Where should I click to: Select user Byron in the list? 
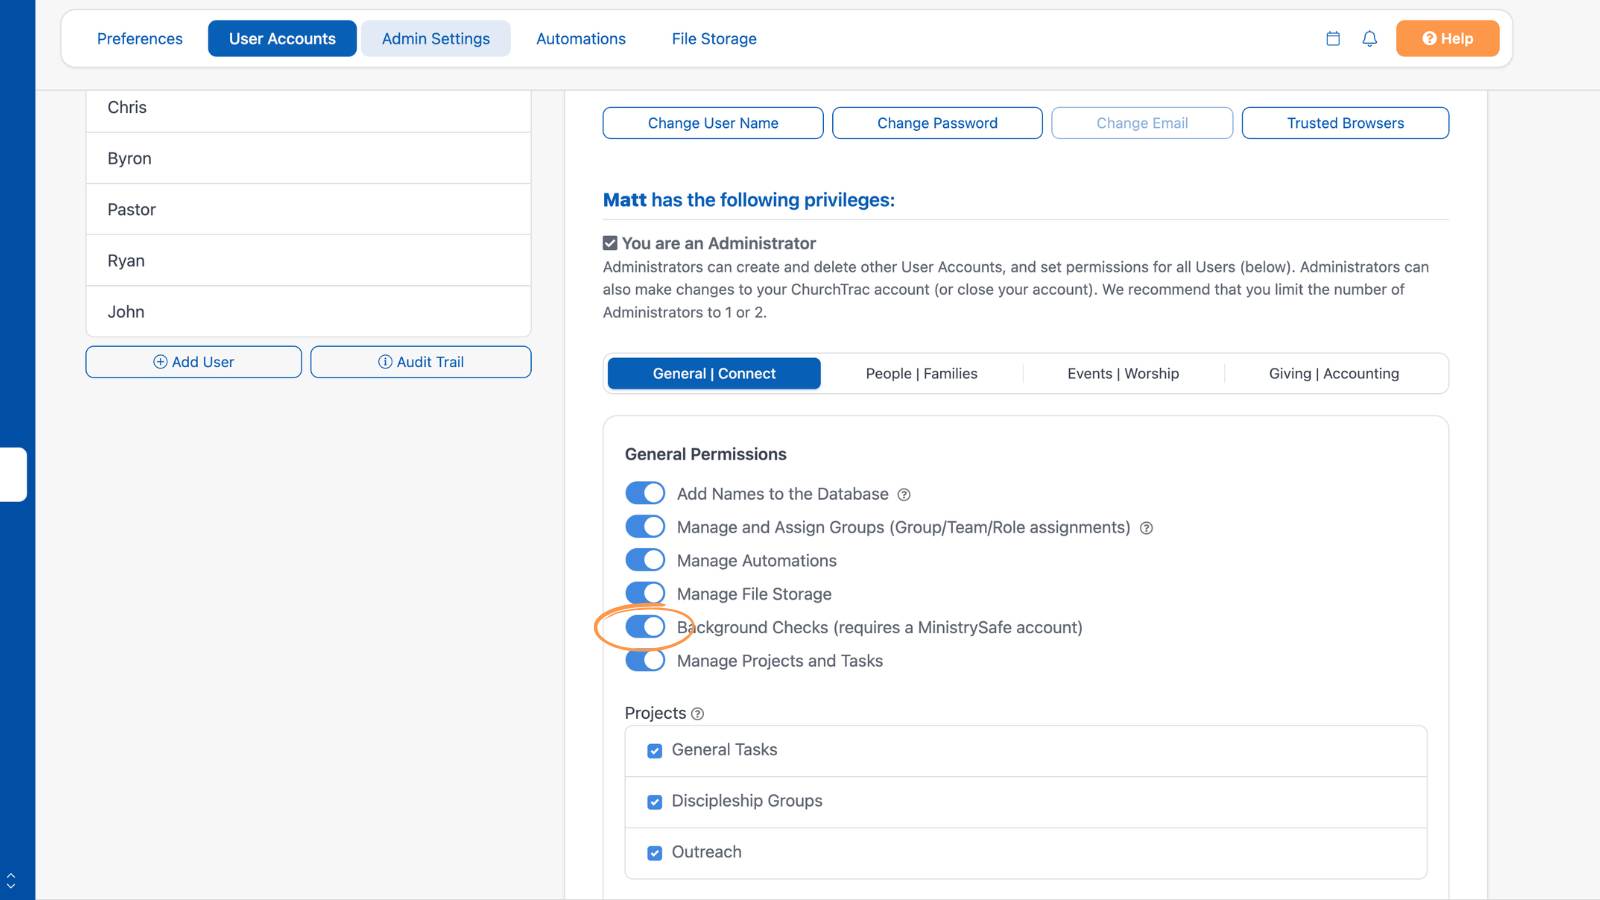[308, 158]
